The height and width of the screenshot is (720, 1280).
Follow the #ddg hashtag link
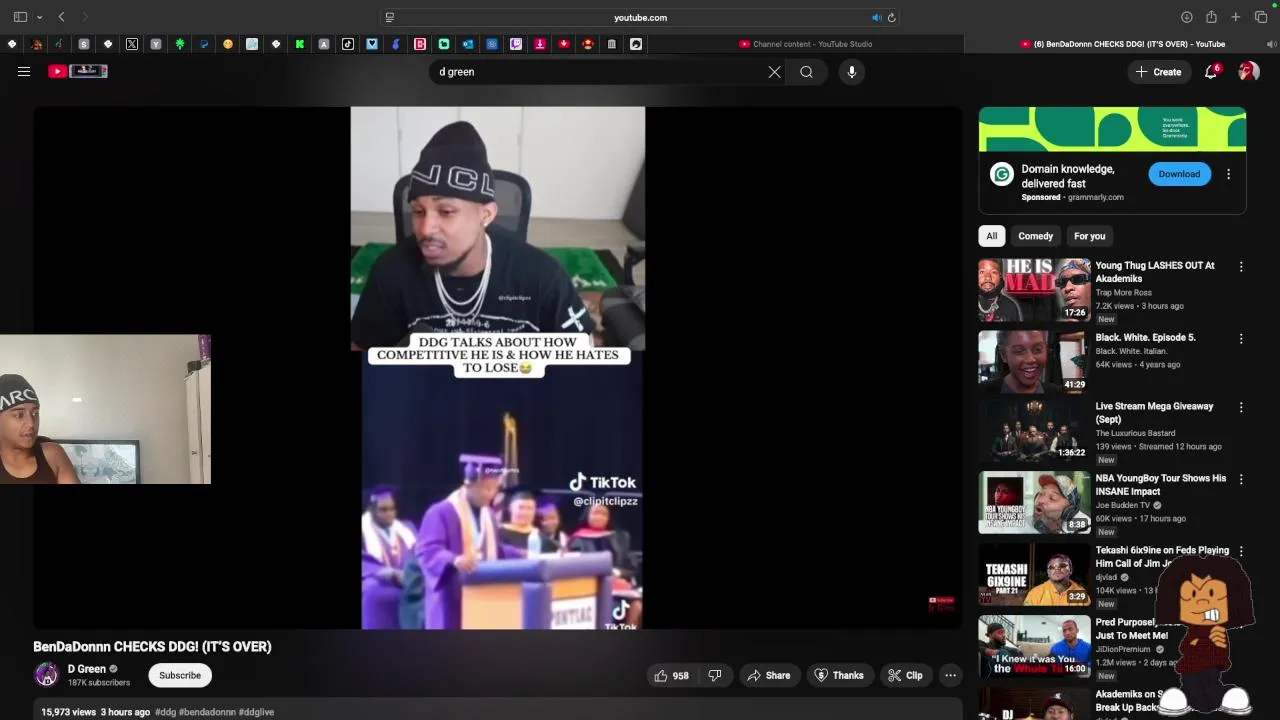tap(165, 712)
